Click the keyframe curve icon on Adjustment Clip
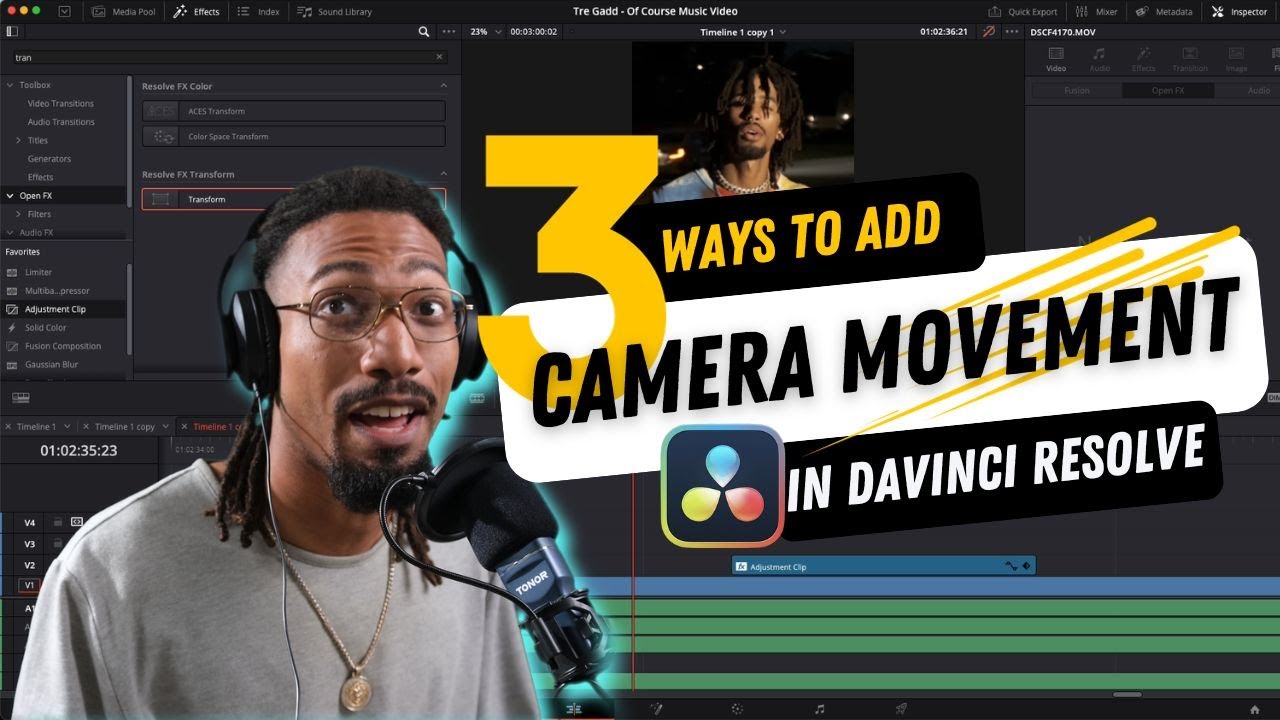Image resolution: width=1280 pixels, height=720 pixels. pyautogui.click(x=1010, y=567)
